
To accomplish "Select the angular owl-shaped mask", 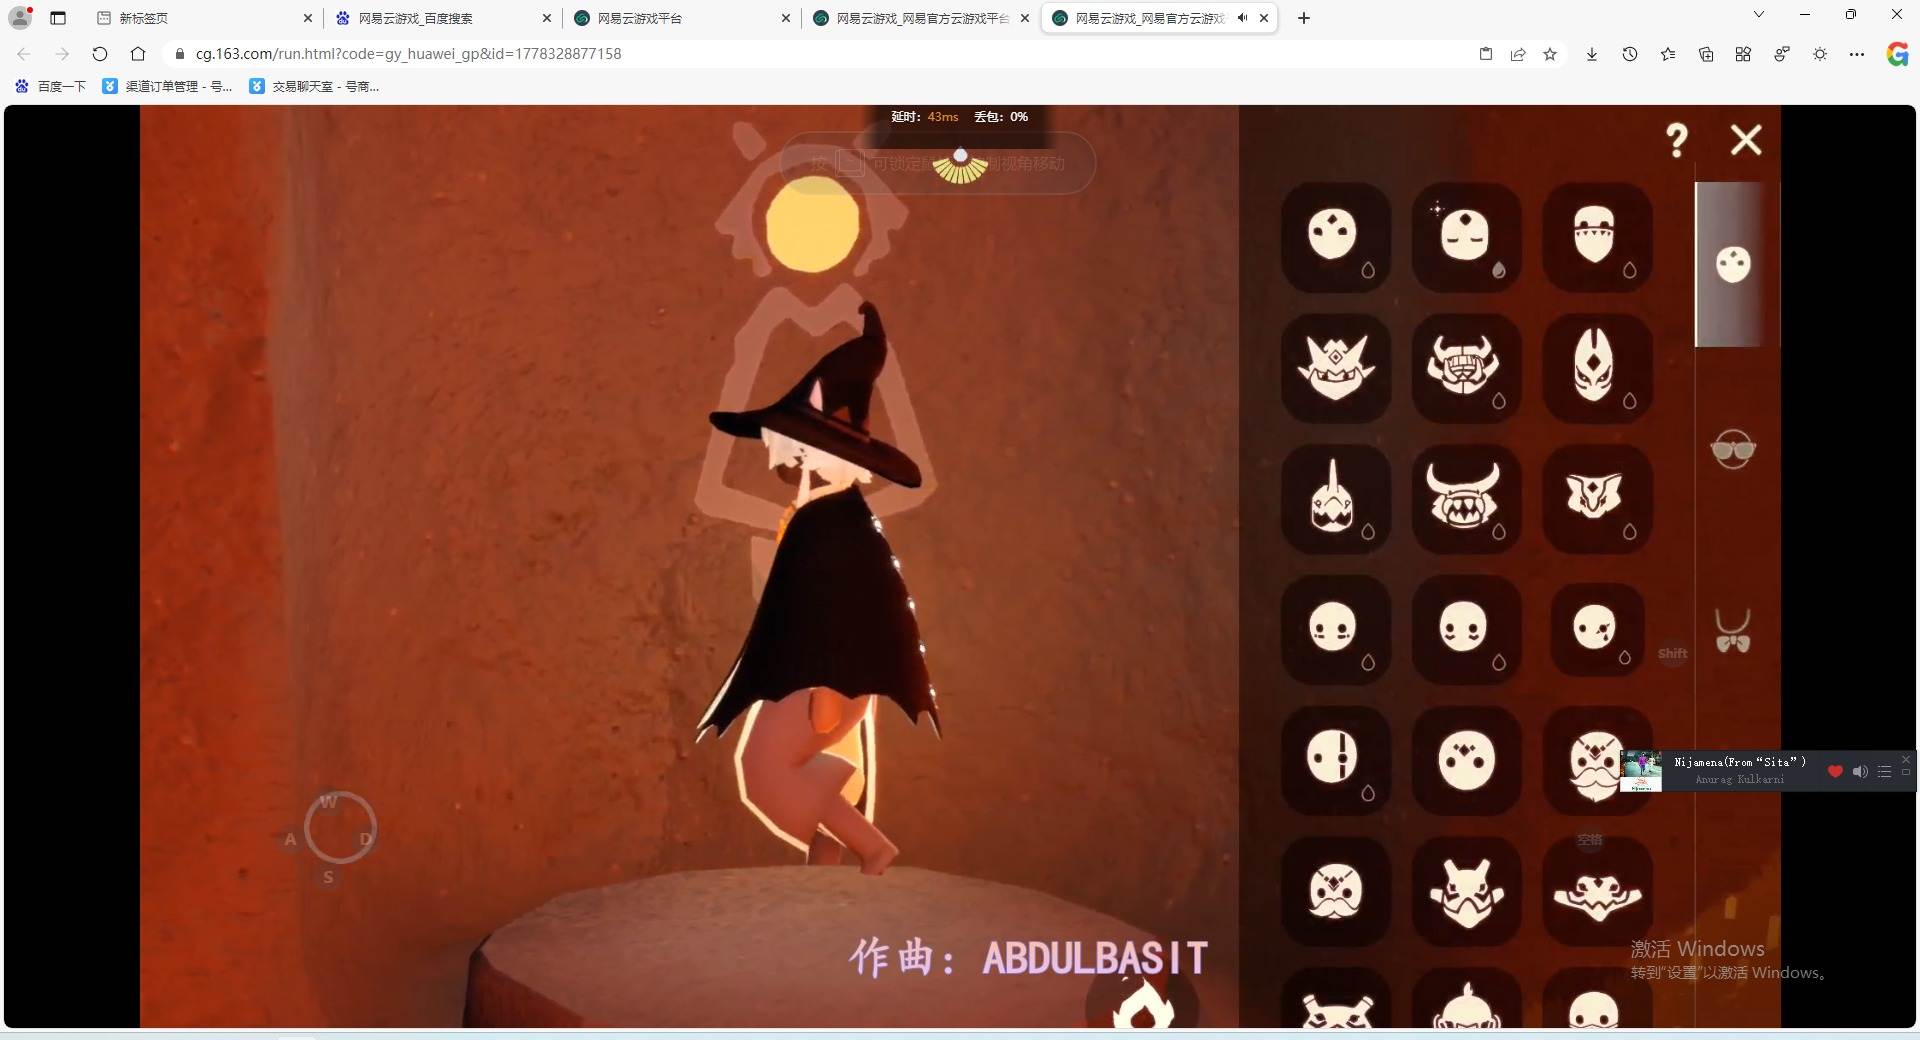I will [x=1597, y=498].
